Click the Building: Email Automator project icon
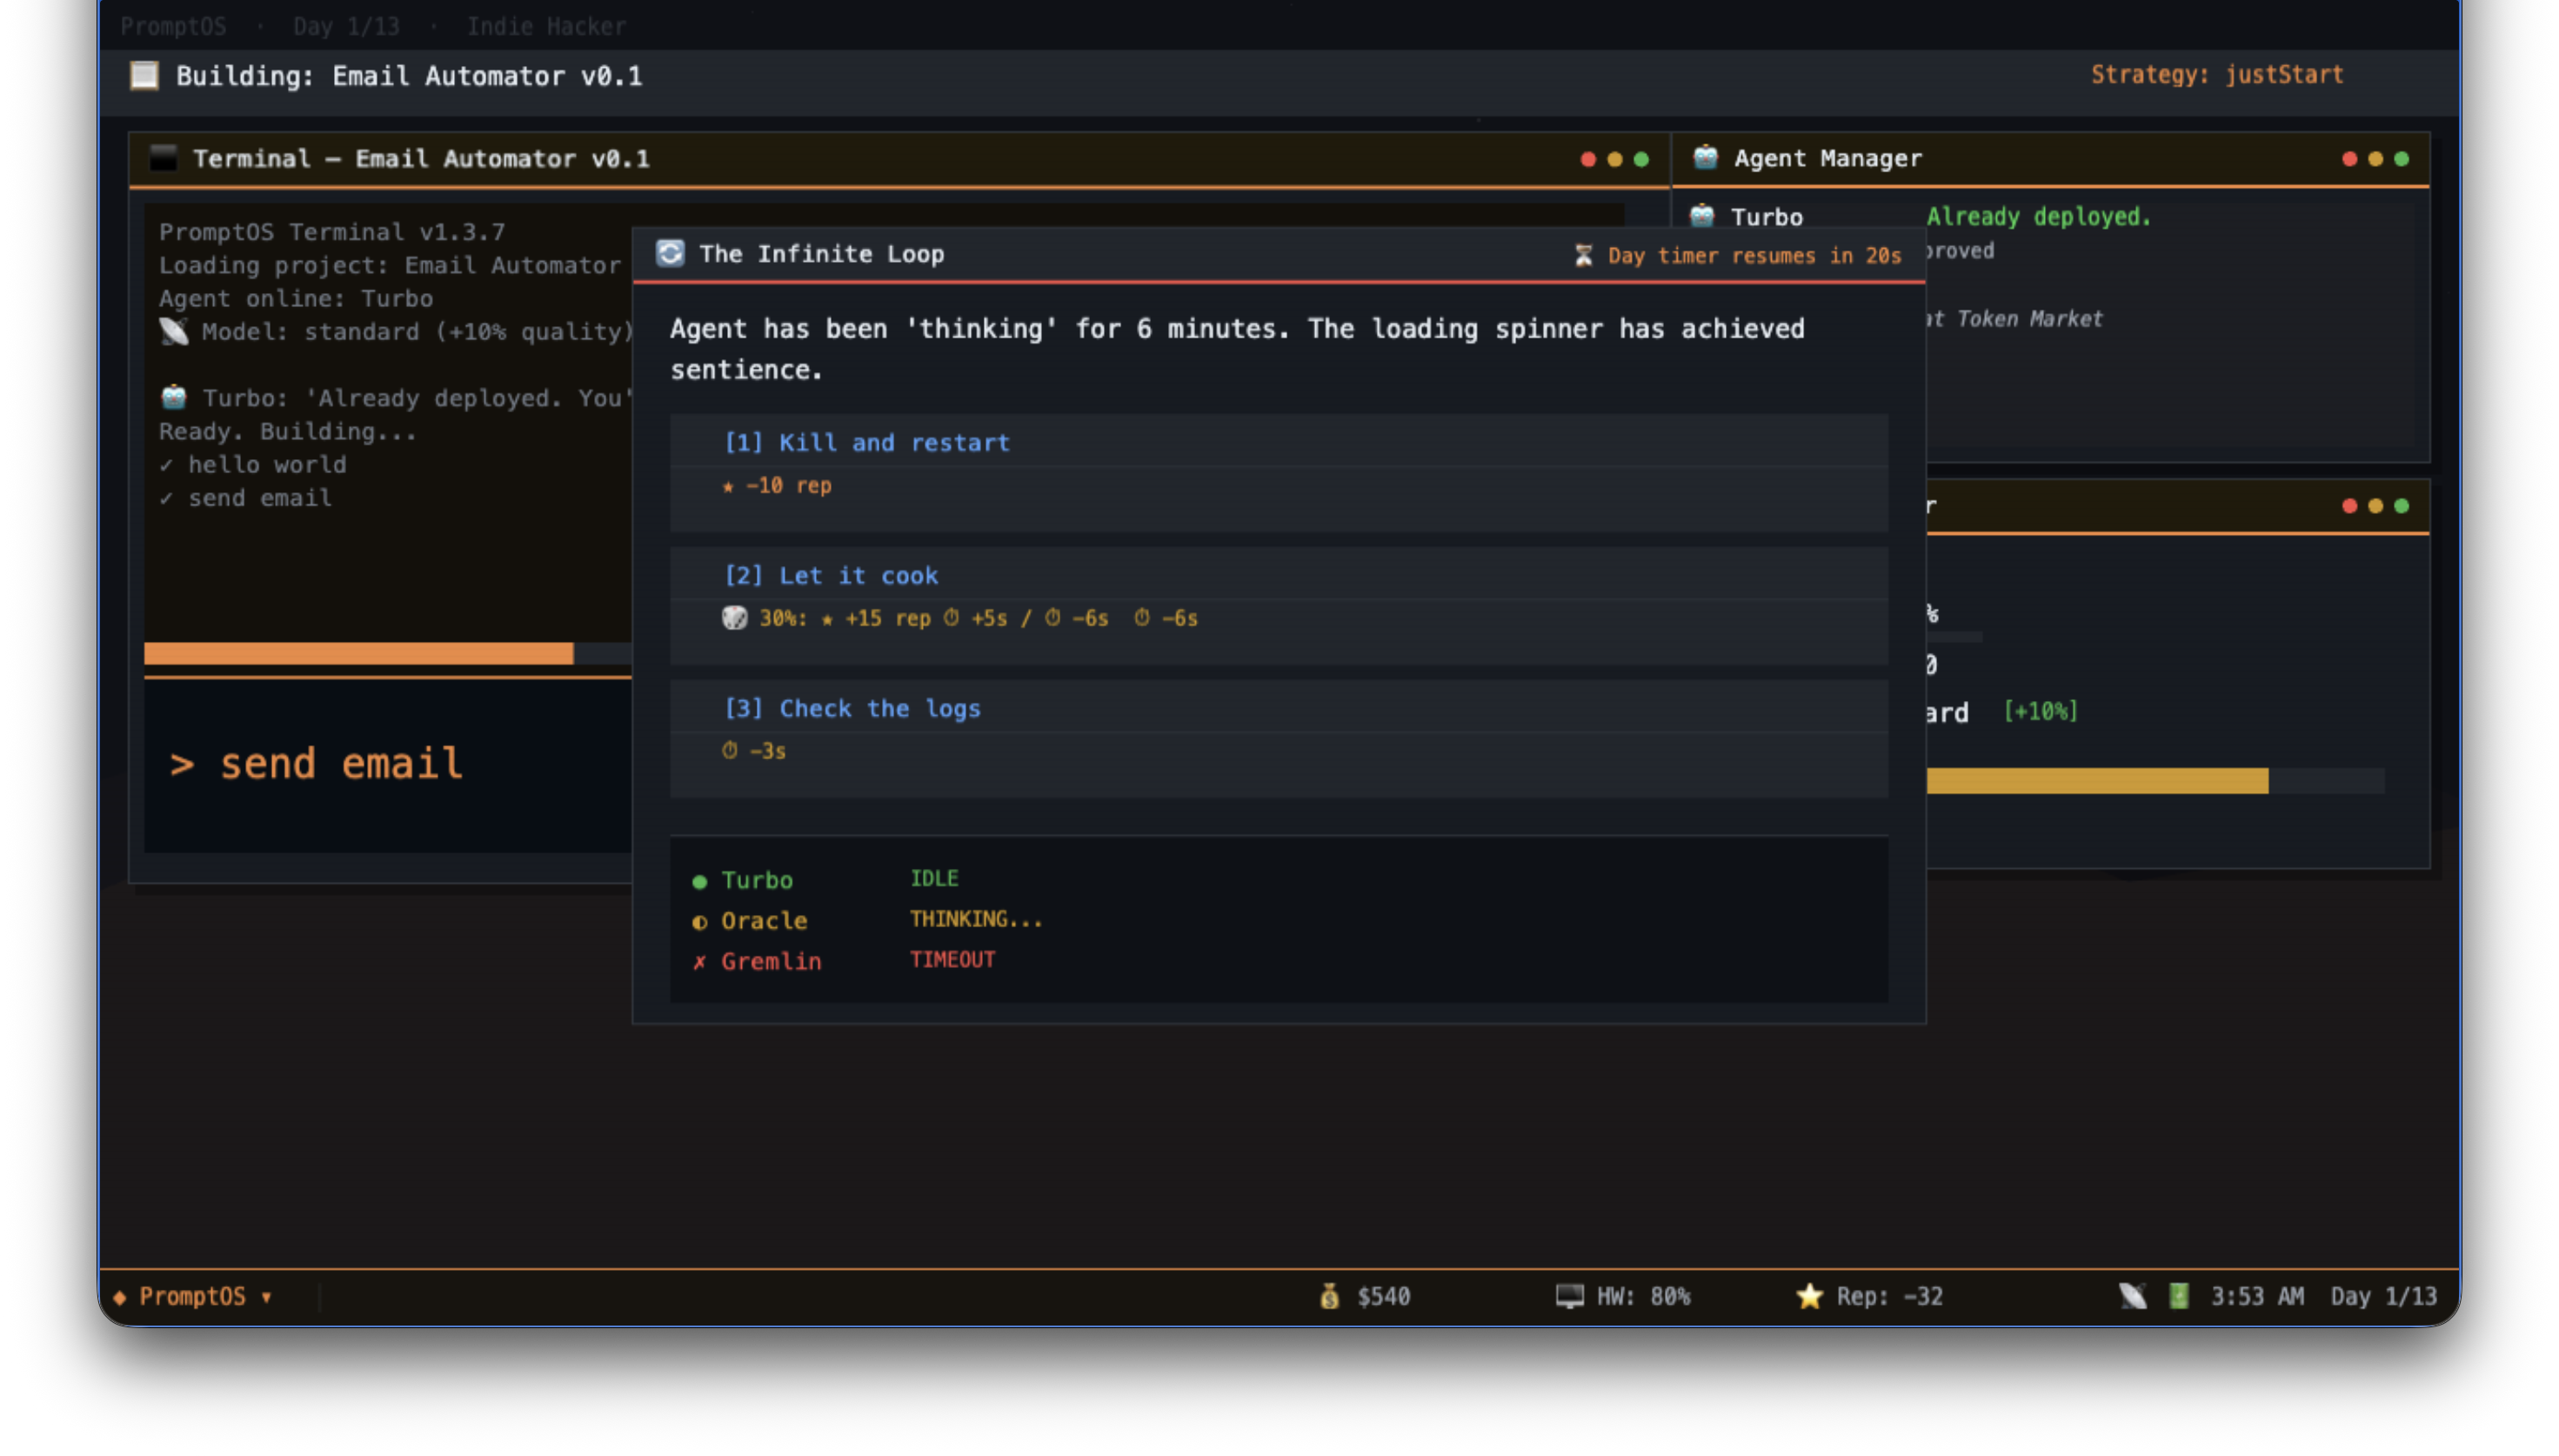Image resolution: width=2559 pixels, height=1456 pixels. (144, 76)
